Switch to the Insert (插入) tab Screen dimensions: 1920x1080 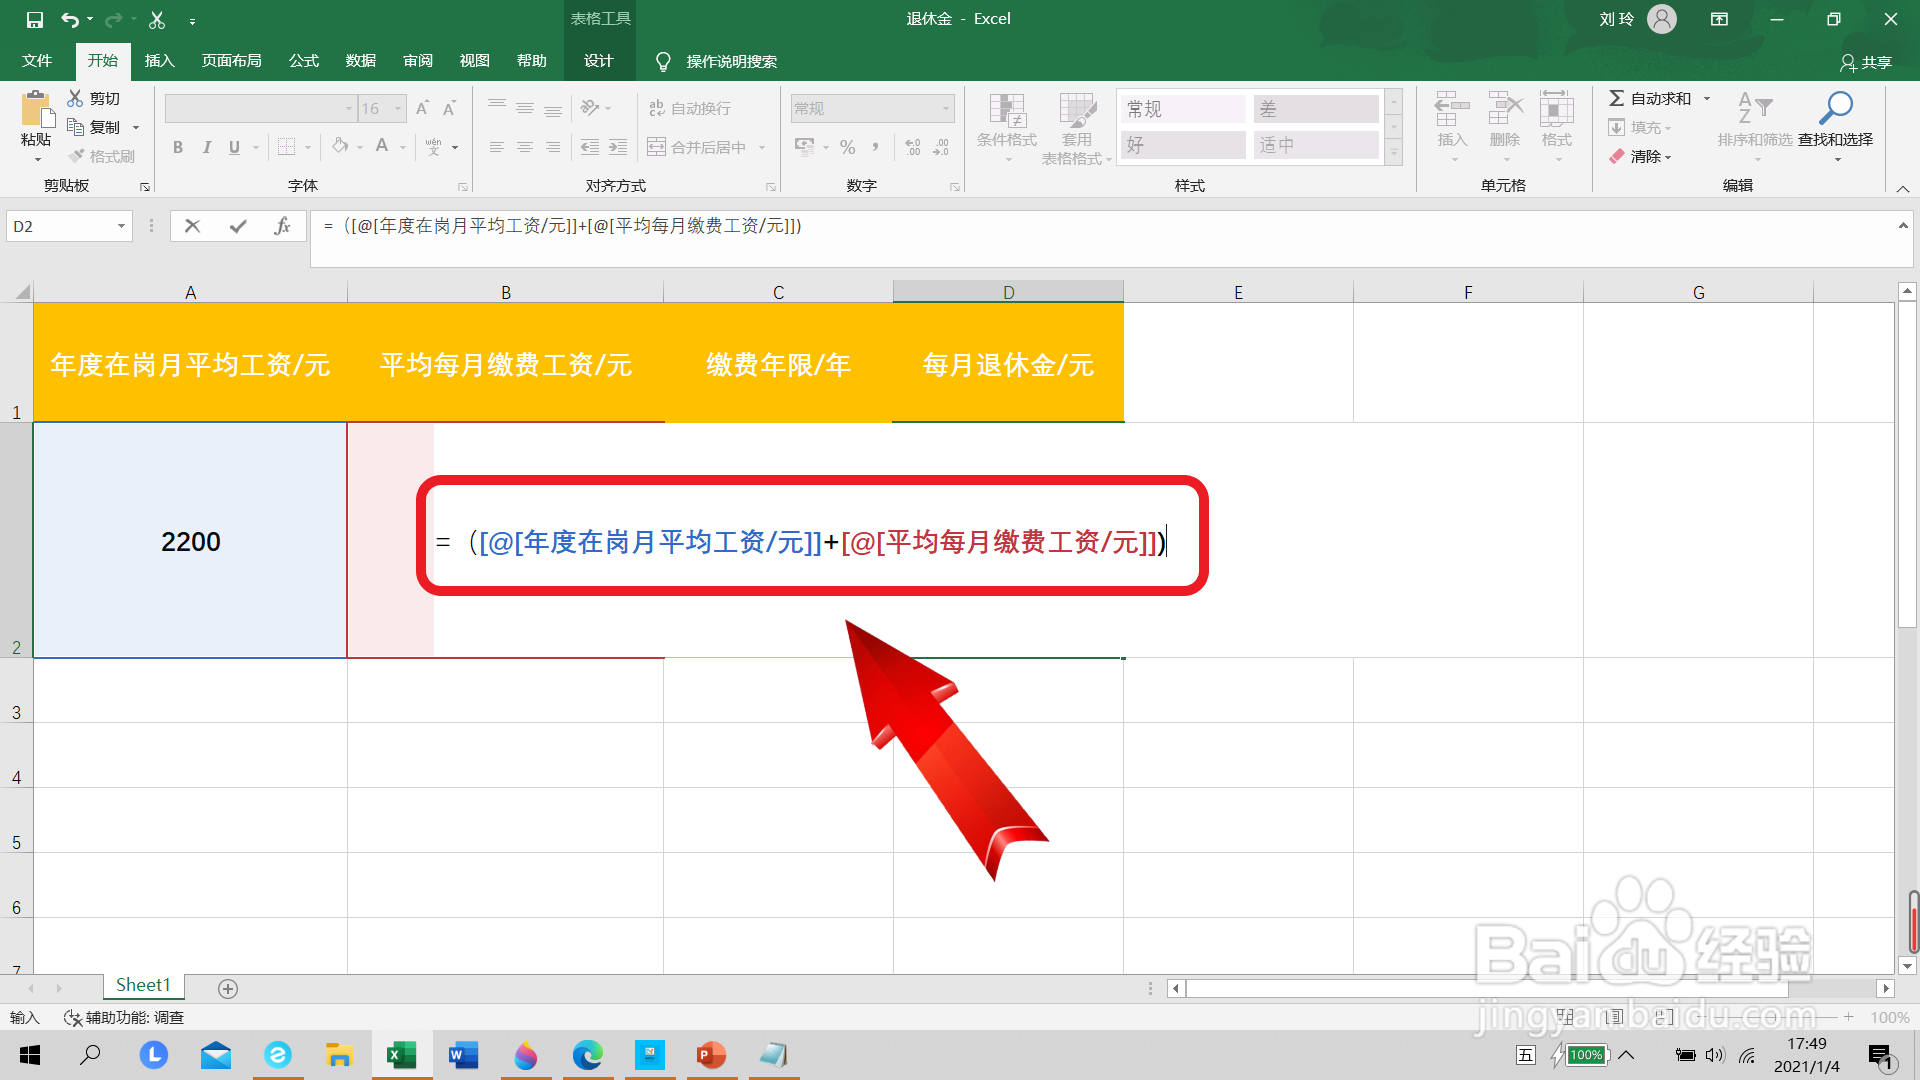tap(160, 61)
